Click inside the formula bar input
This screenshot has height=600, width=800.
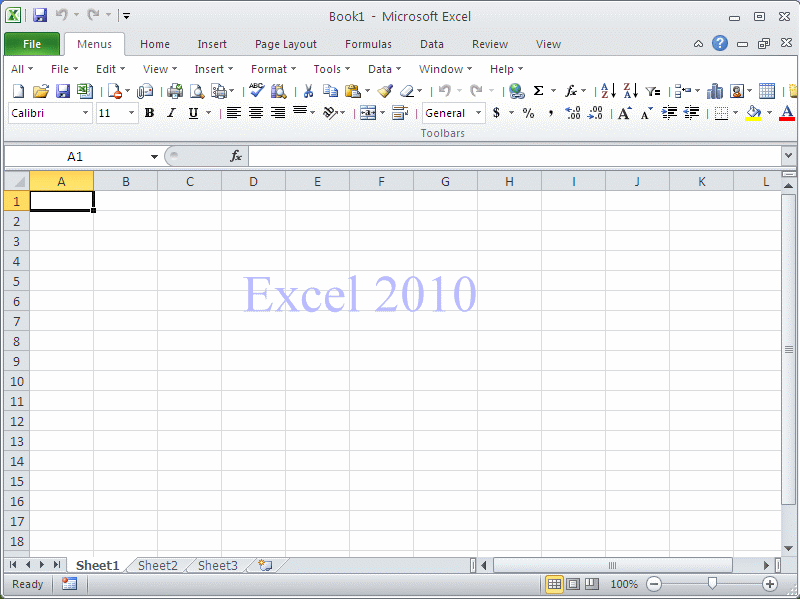[515, 156]
